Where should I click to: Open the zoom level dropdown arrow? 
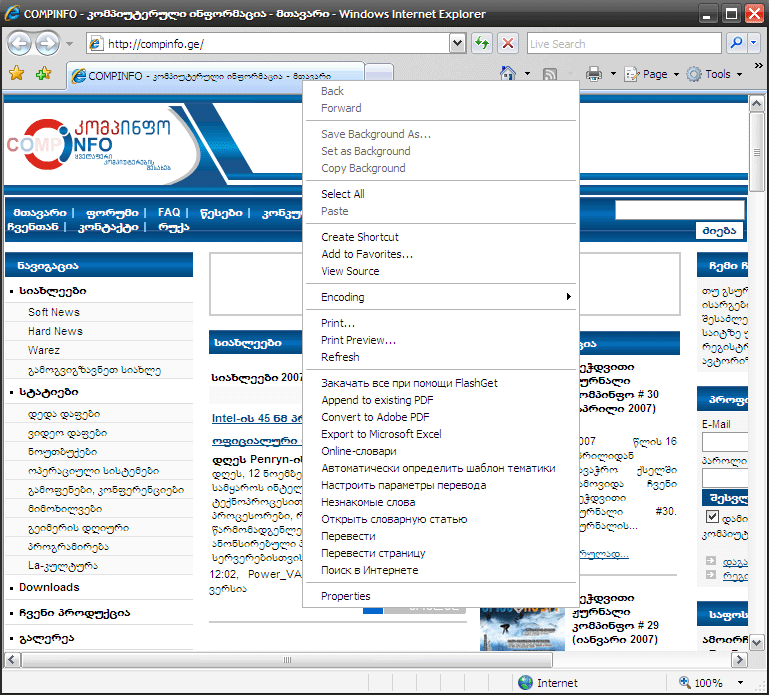(740, 682)
